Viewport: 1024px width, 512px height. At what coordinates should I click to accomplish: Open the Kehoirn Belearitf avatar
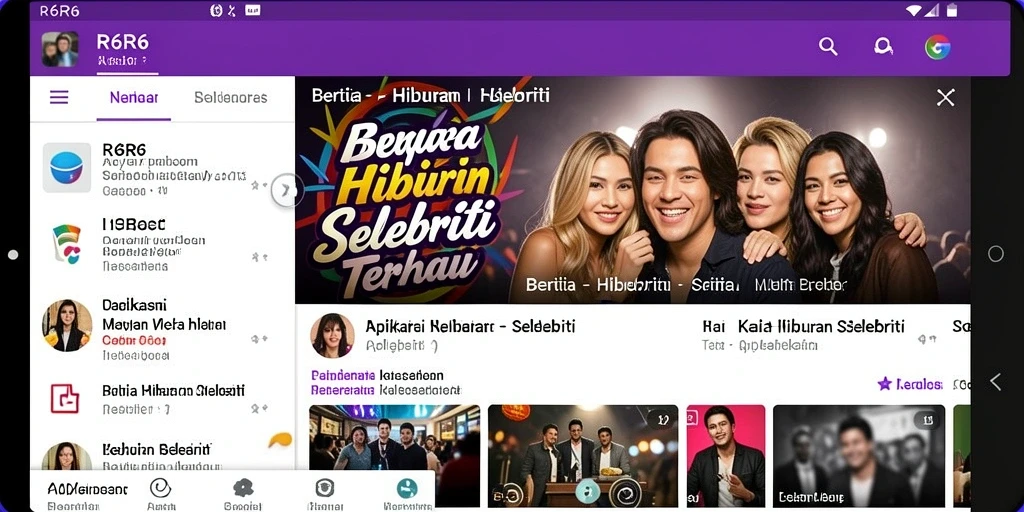click(x=67, y=456)
